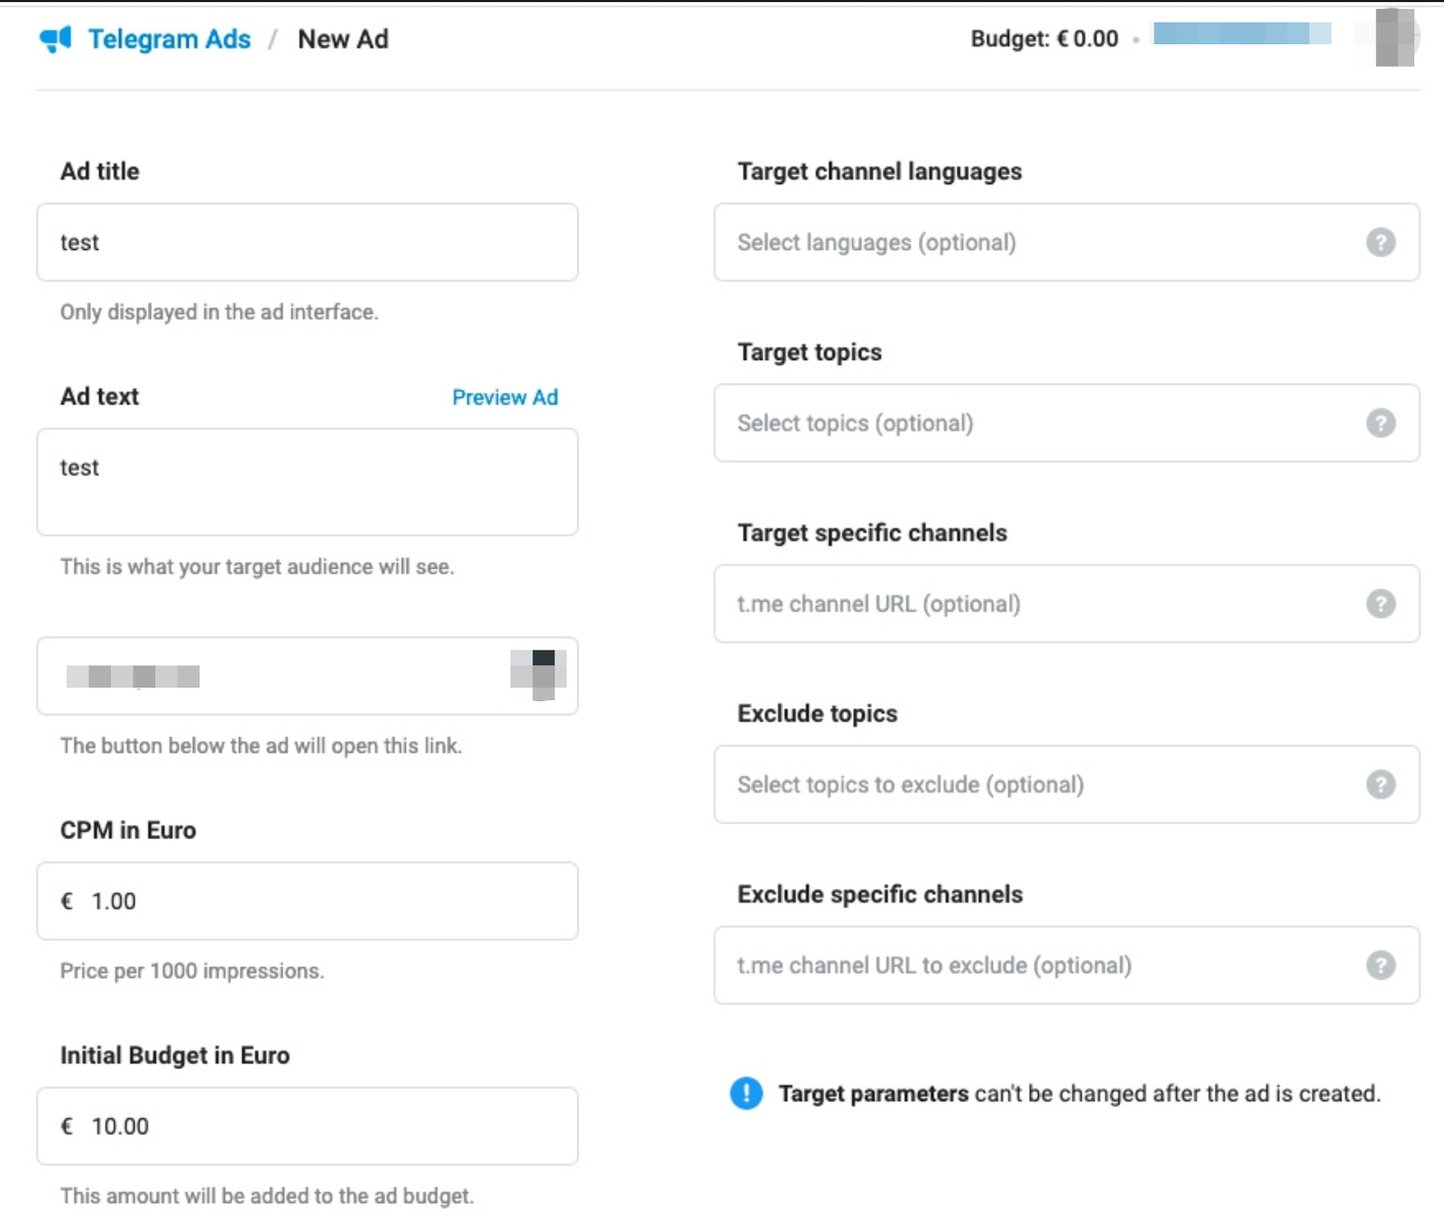This screenshot has height=1220, width=1444.
Task: Focus the Ad text area
Action: click(307, 482)
